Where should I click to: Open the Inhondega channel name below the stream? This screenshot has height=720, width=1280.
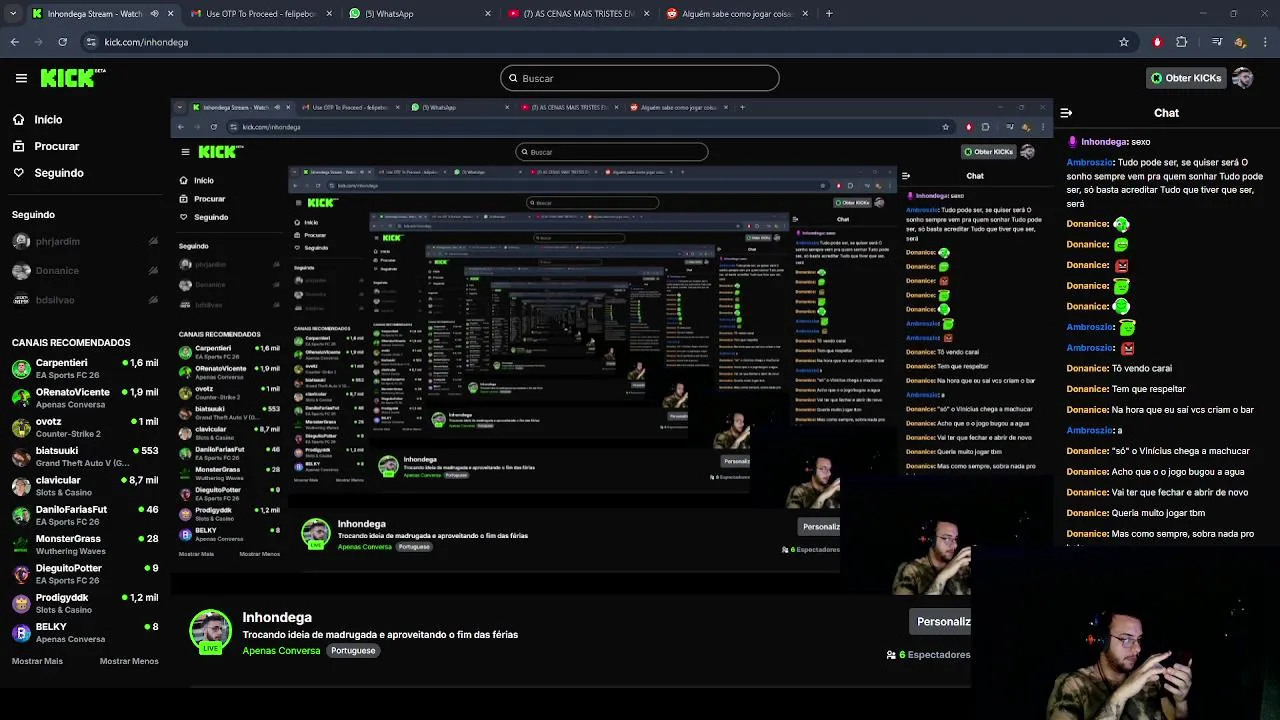[277, 618]
